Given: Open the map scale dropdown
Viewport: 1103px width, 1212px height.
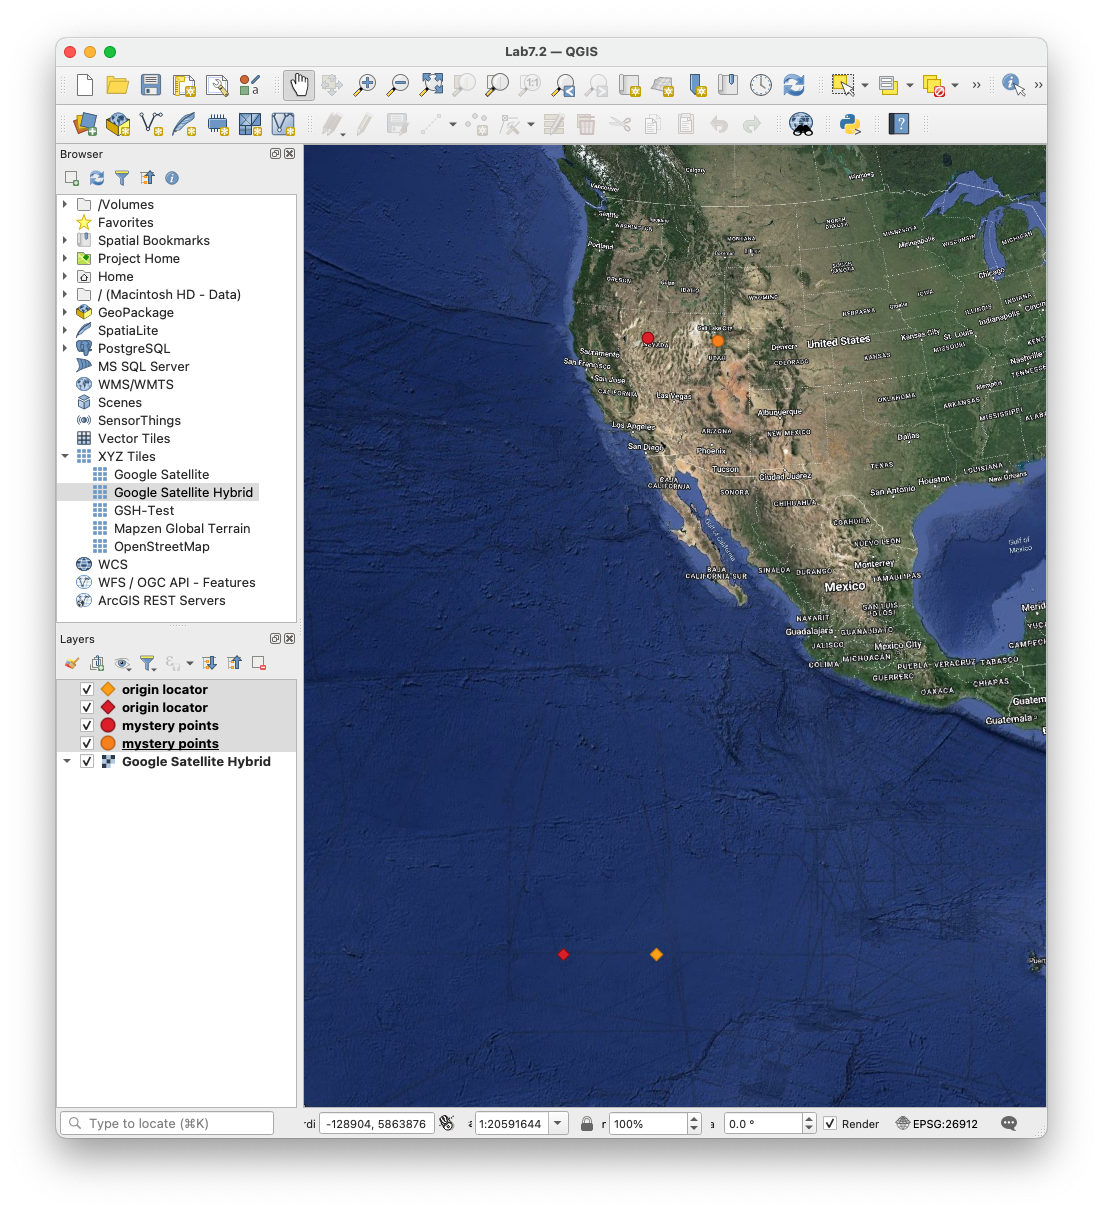Looking at the screenshot, I should click(x=558, y=1123).
